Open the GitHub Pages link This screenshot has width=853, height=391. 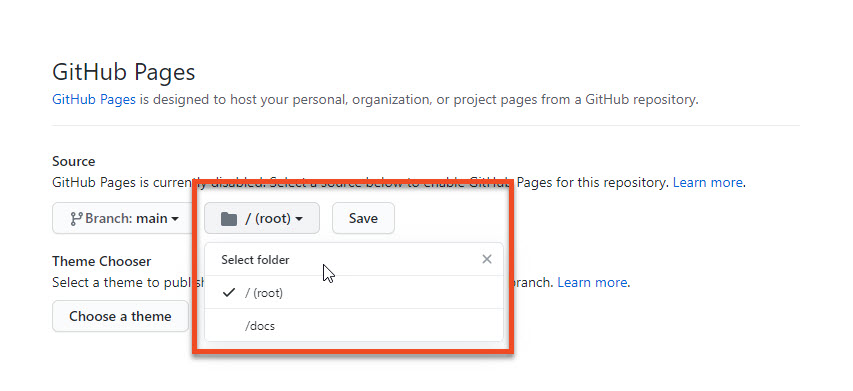point(94,100)
